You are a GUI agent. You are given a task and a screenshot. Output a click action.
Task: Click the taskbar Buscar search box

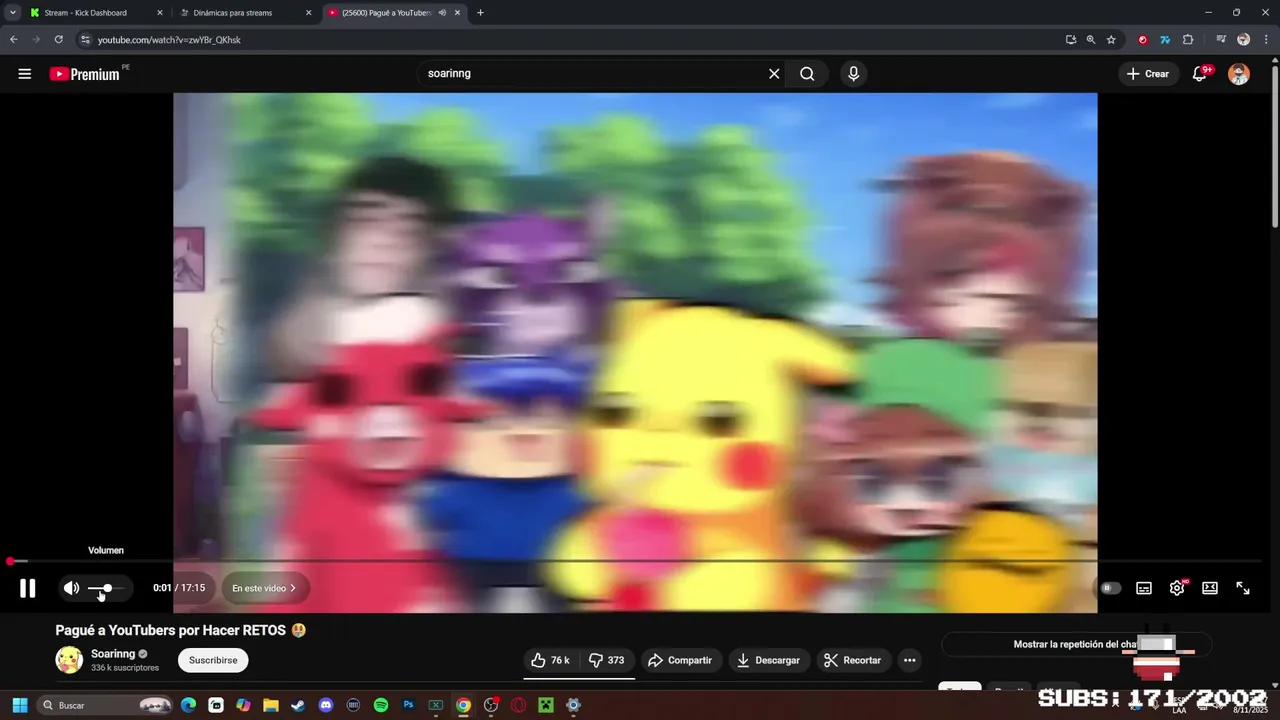(105, 705)
